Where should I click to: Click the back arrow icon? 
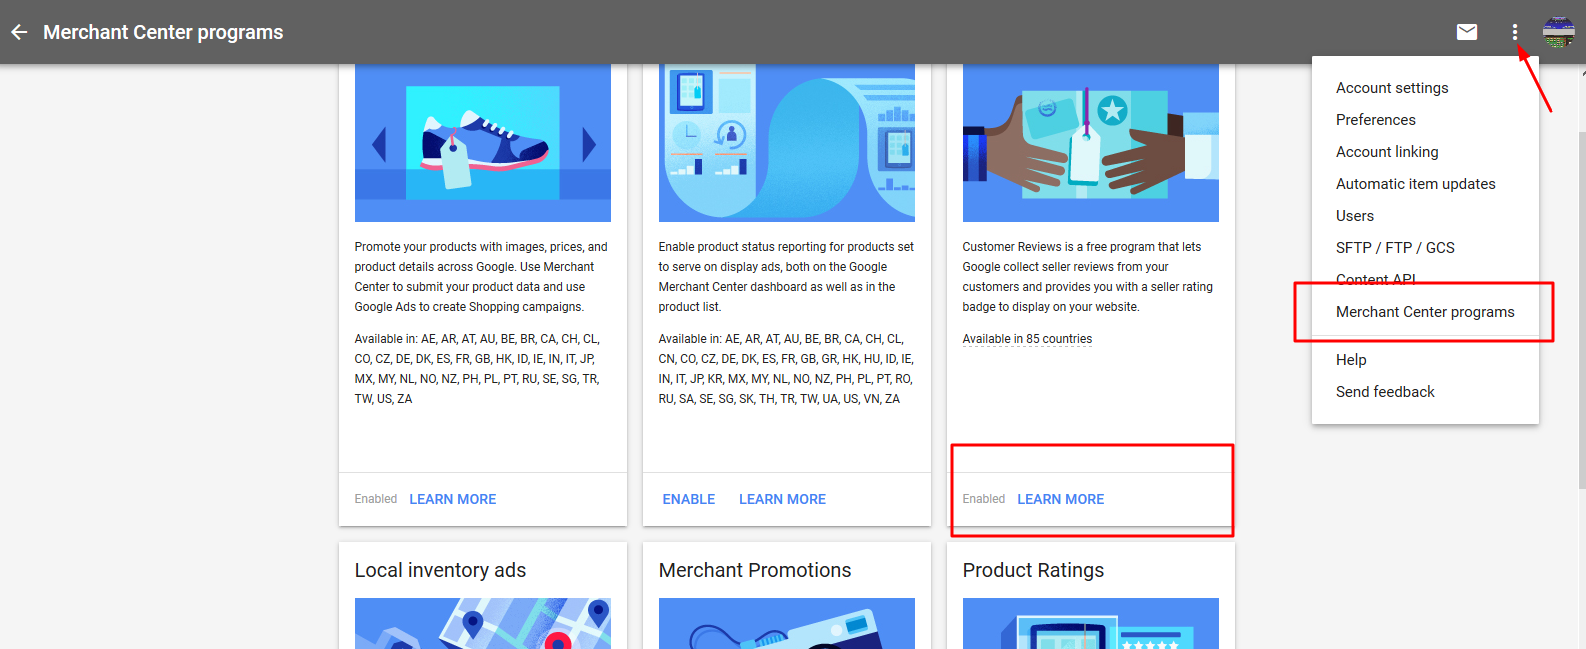click(19, 32)
